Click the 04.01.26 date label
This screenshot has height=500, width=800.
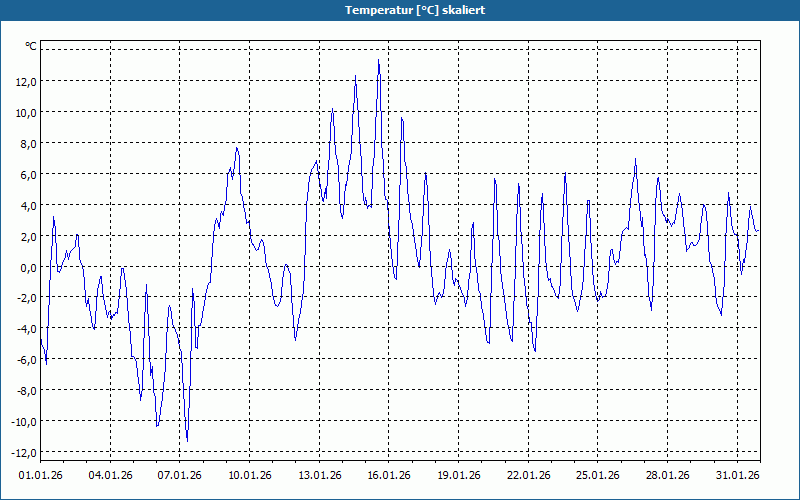[110, 476]
